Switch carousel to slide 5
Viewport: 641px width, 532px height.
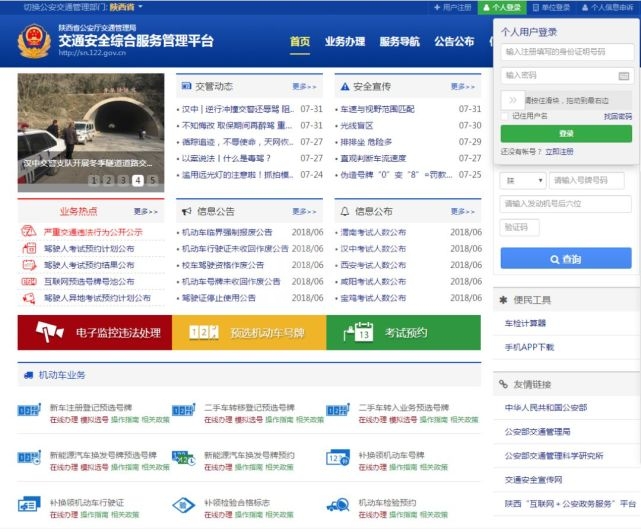click(x=153, y=180)
